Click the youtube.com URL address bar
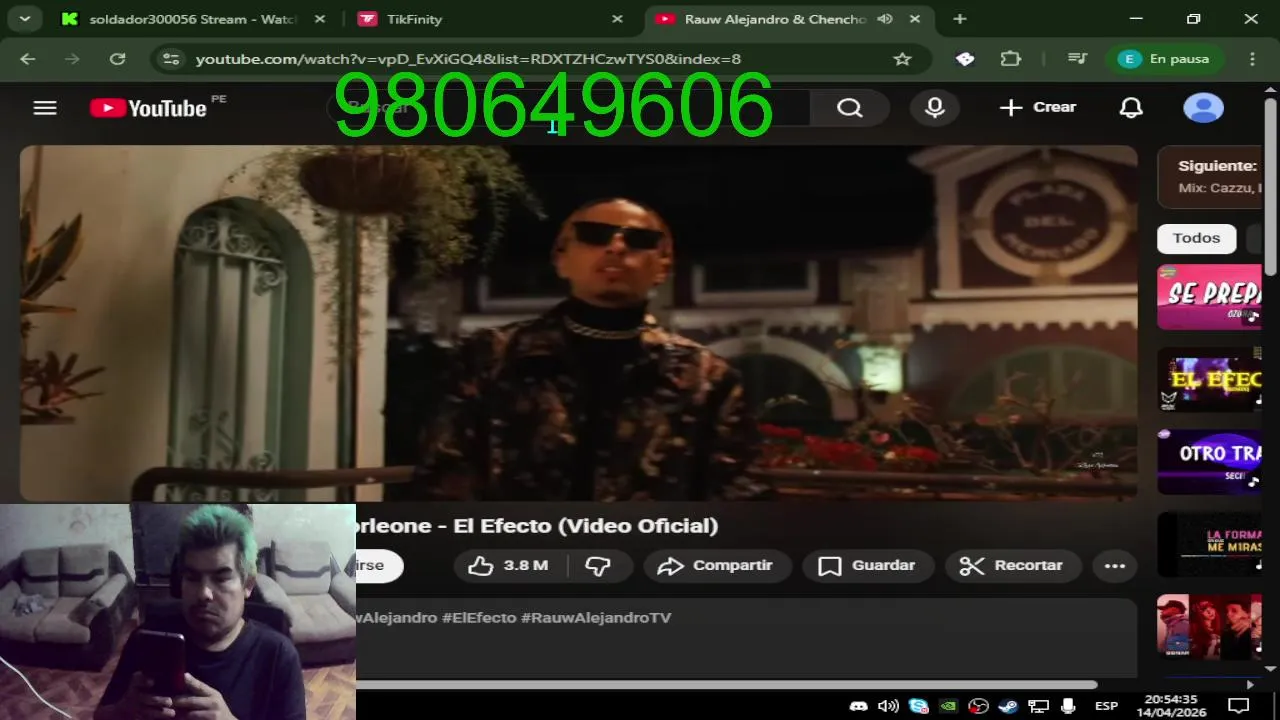The image size is (1280, 720). pos(468,59)
